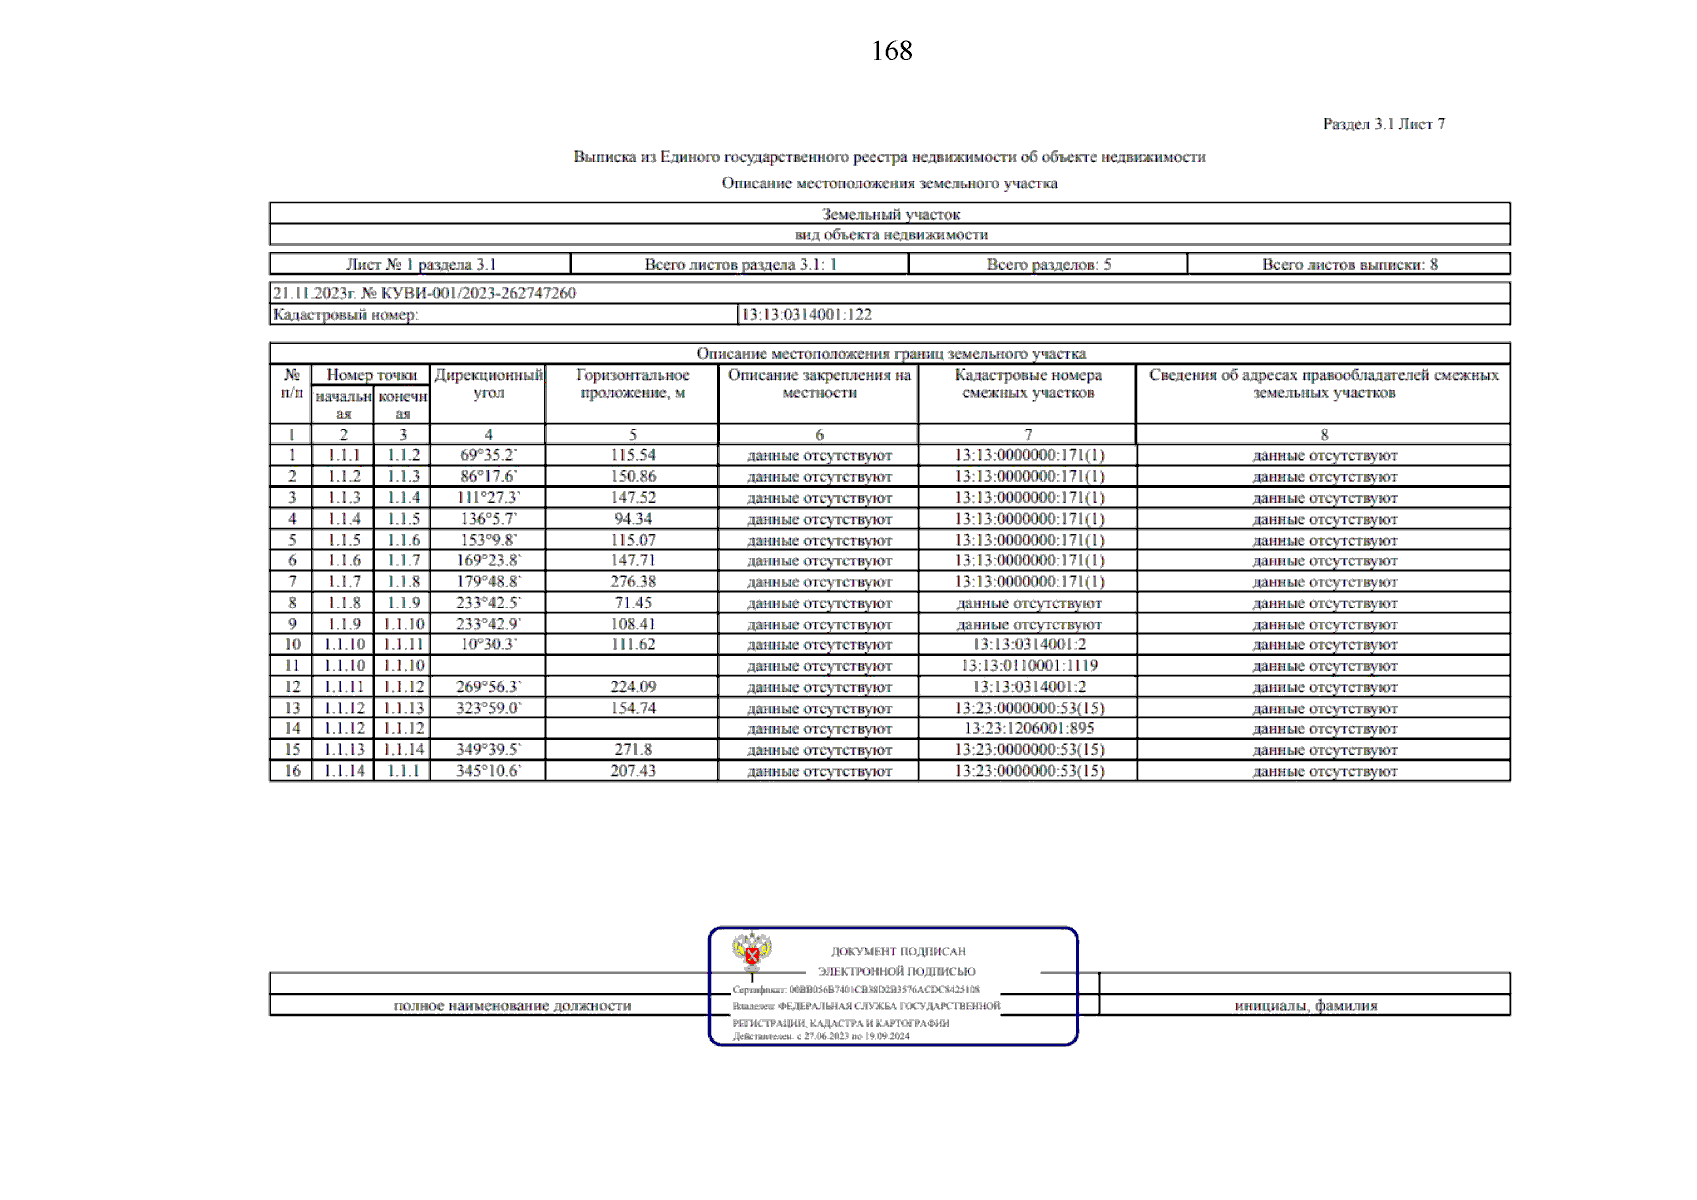The width and height of the screenshot is (1697, 1200).
Task: Click the page number 168
Action: pos(891,51)
